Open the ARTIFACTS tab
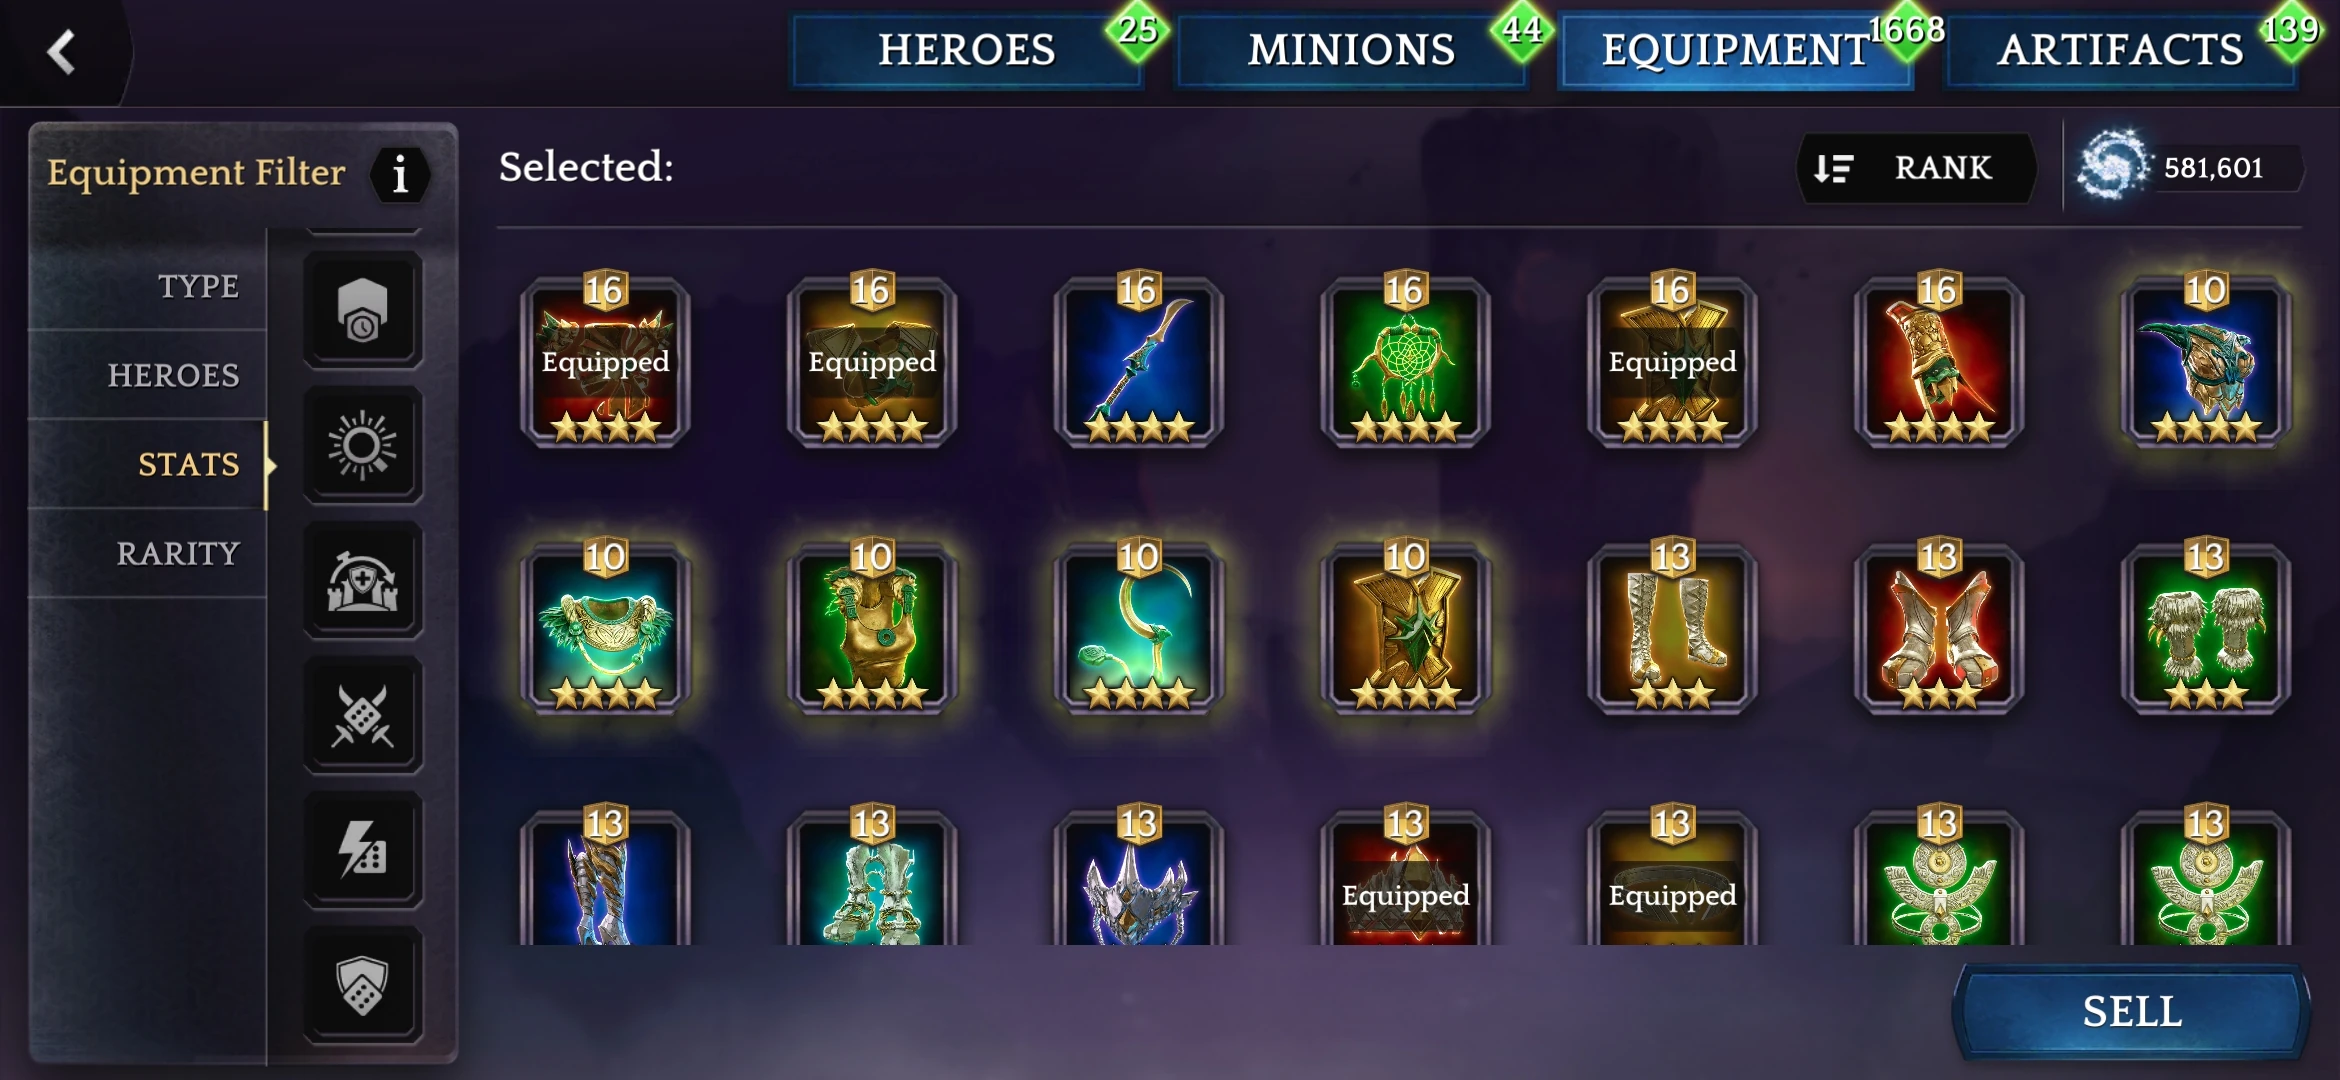This screenshot has height=1080, width=2340. 2121,50
